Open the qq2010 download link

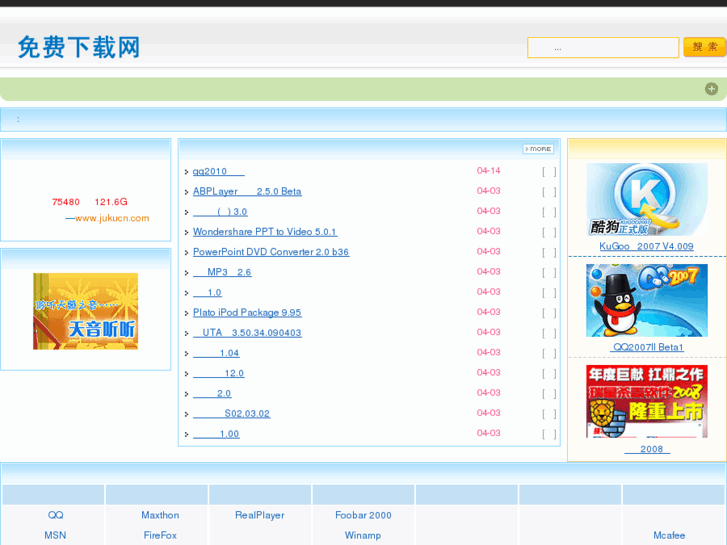tap(218, 171)
